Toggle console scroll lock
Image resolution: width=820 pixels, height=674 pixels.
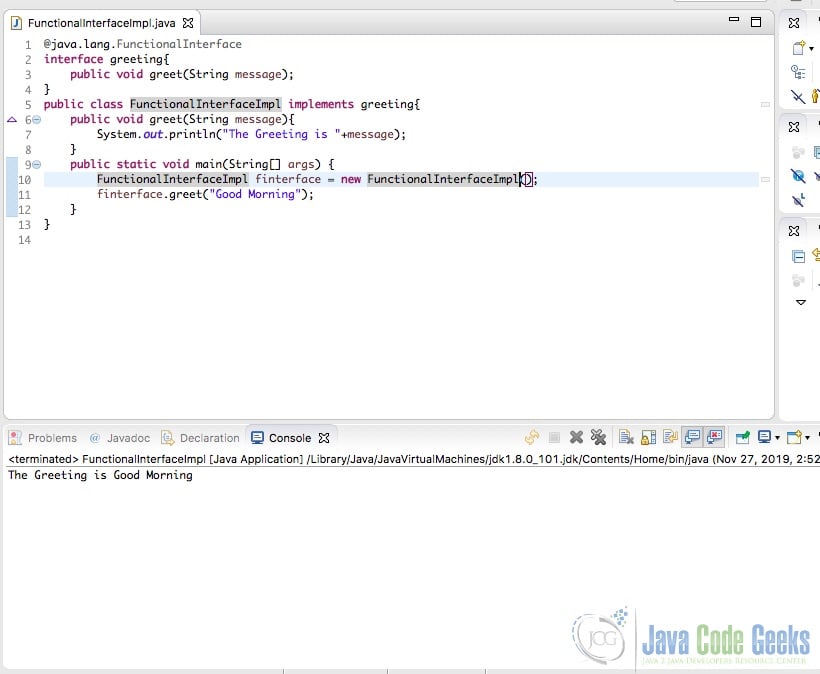[648, 437]
